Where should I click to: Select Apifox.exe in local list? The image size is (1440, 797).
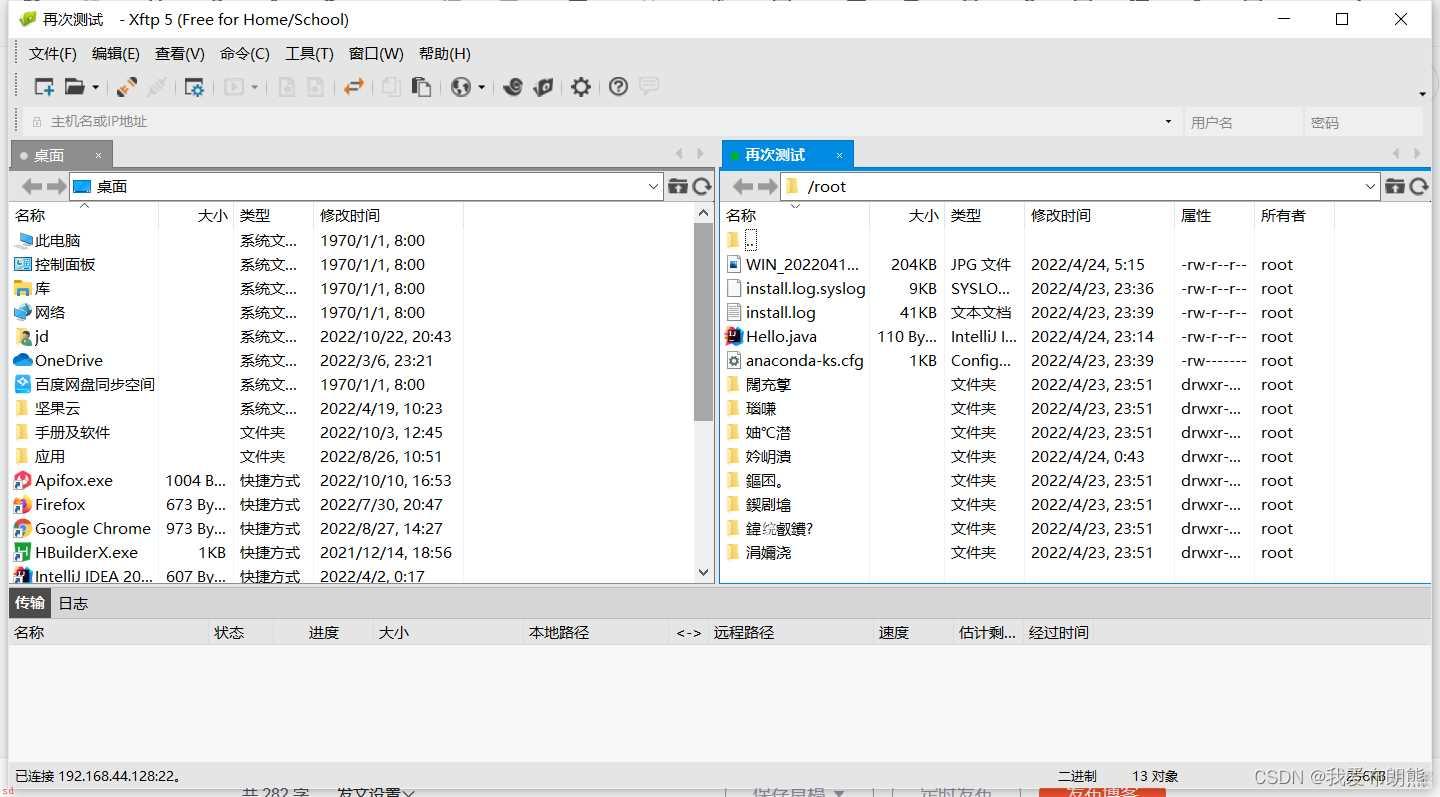click(73, 481)
